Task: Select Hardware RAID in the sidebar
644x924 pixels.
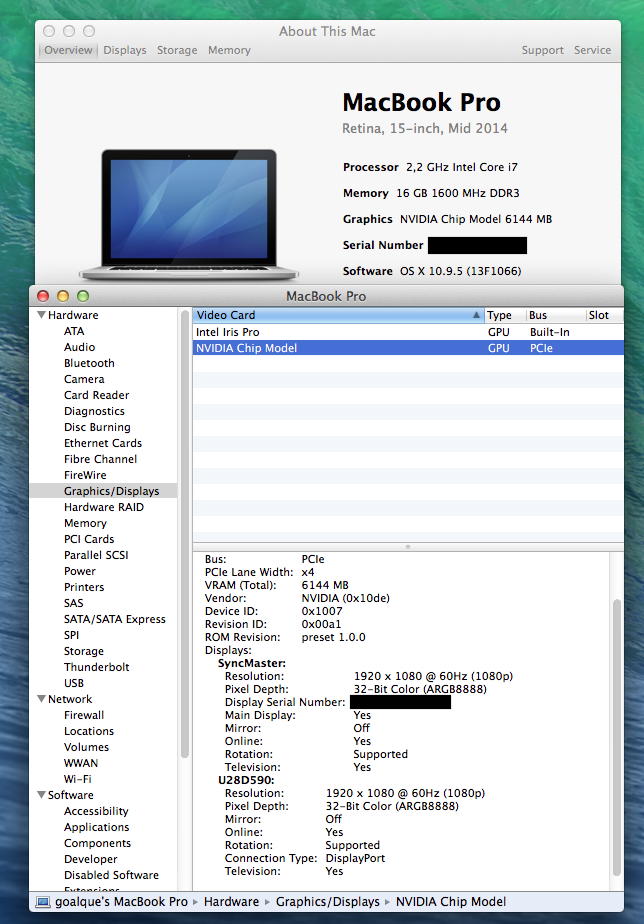Action: (104, 507)
